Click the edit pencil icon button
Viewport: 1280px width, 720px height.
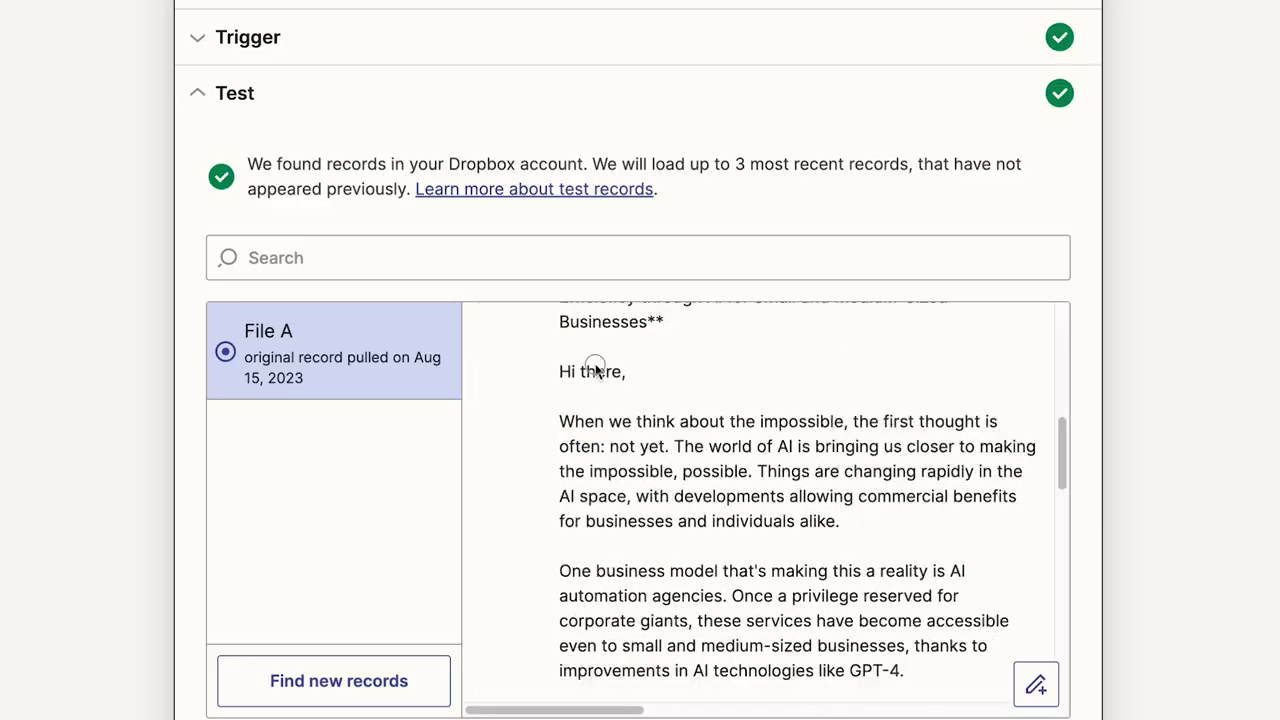tap(1036, 685)
